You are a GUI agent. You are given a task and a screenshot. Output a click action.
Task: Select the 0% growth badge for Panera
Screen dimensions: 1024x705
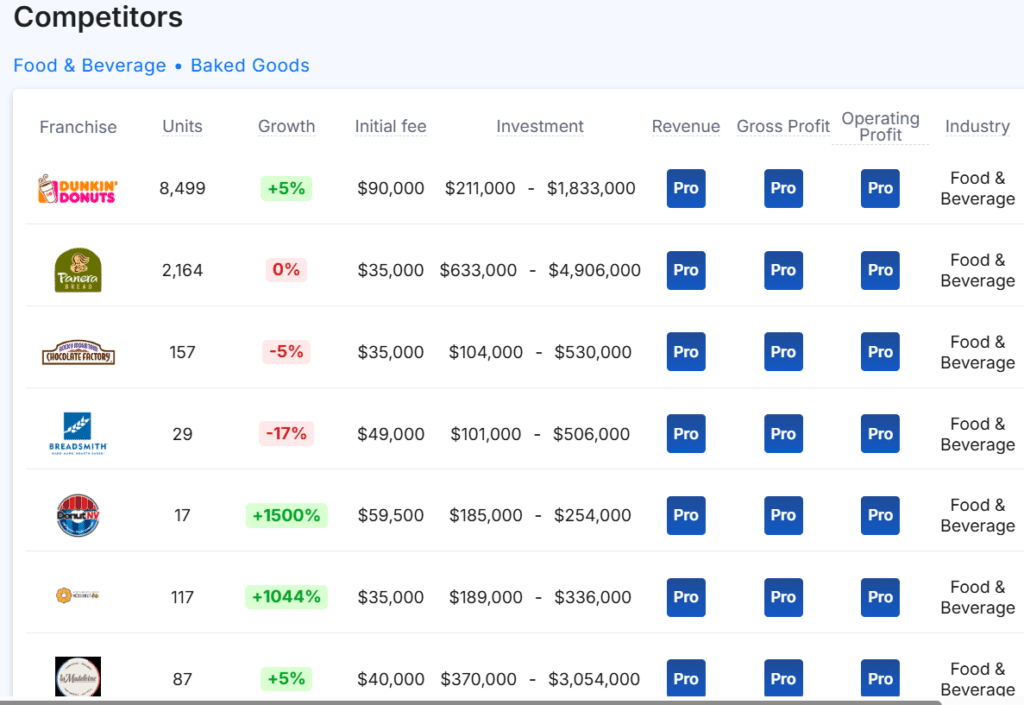(x=286, y=270)
